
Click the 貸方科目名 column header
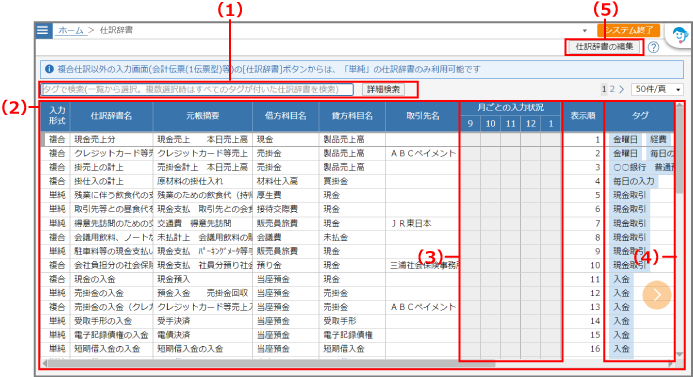[x=352, y=116]
